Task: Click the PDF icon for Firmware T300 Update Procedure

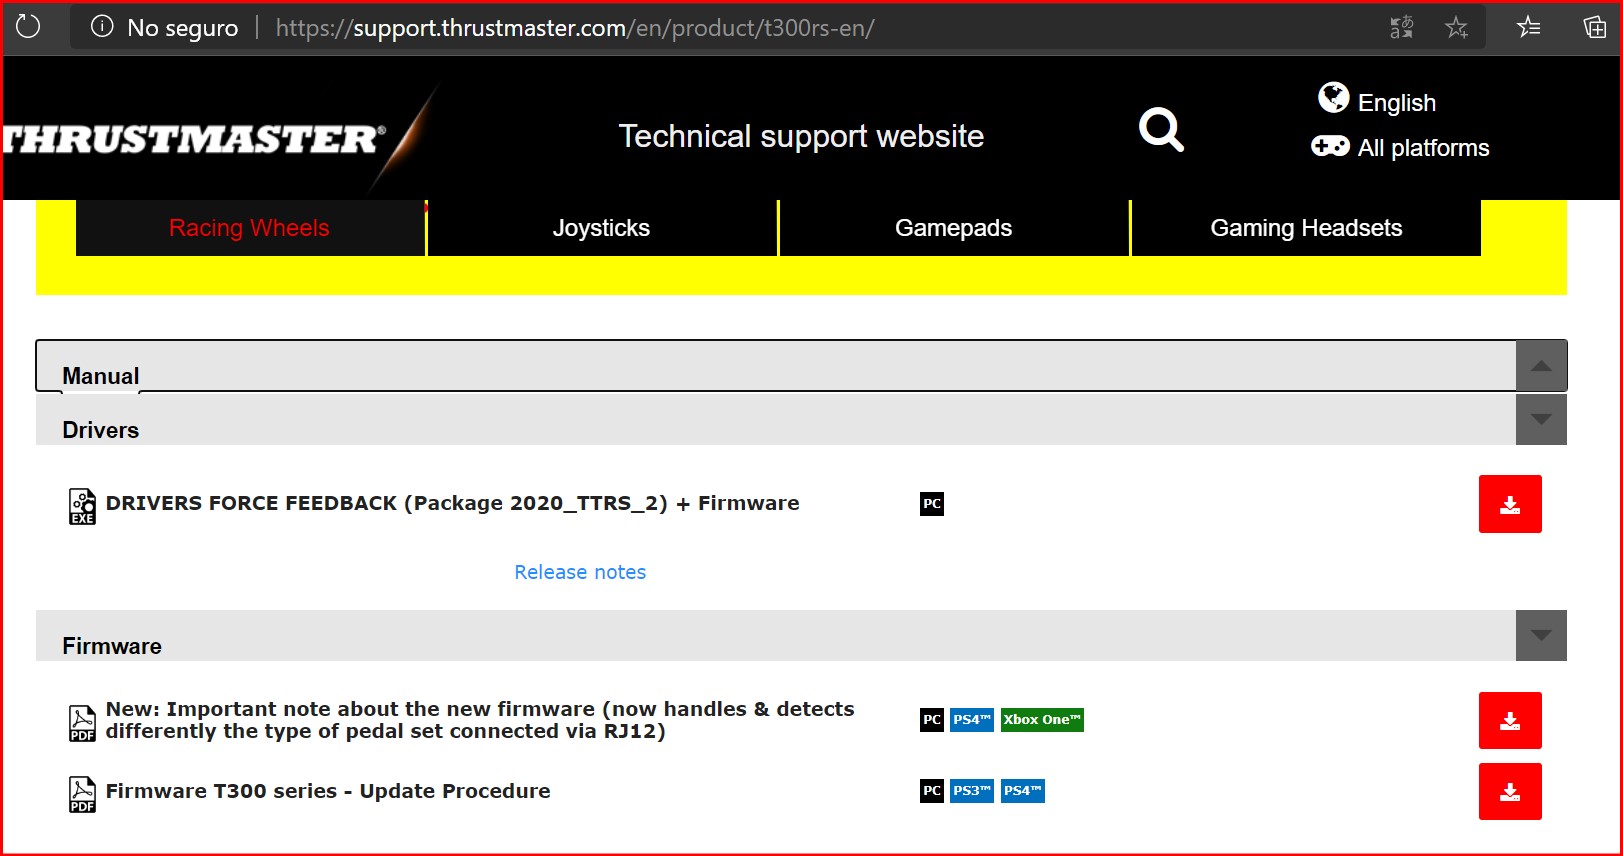Action: point(82,794)
